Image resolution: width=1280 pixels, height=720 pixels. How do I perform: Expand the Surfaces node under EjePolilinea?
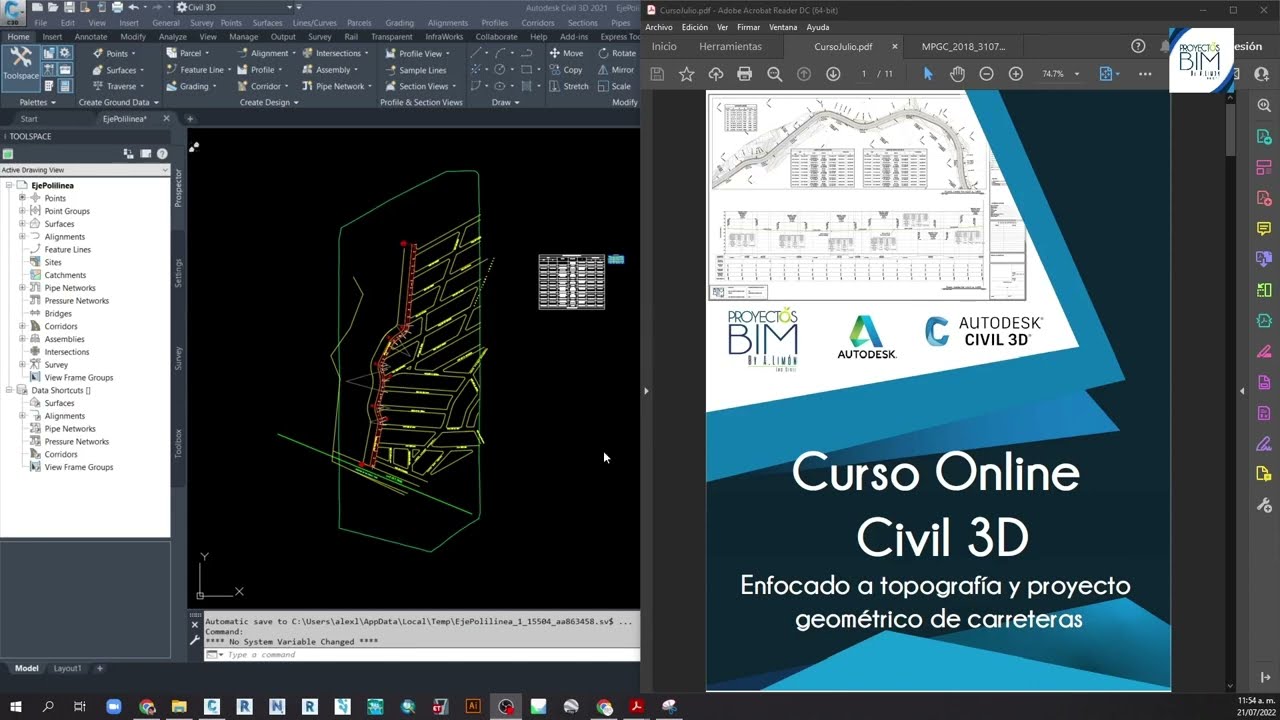tap(22, 224)
